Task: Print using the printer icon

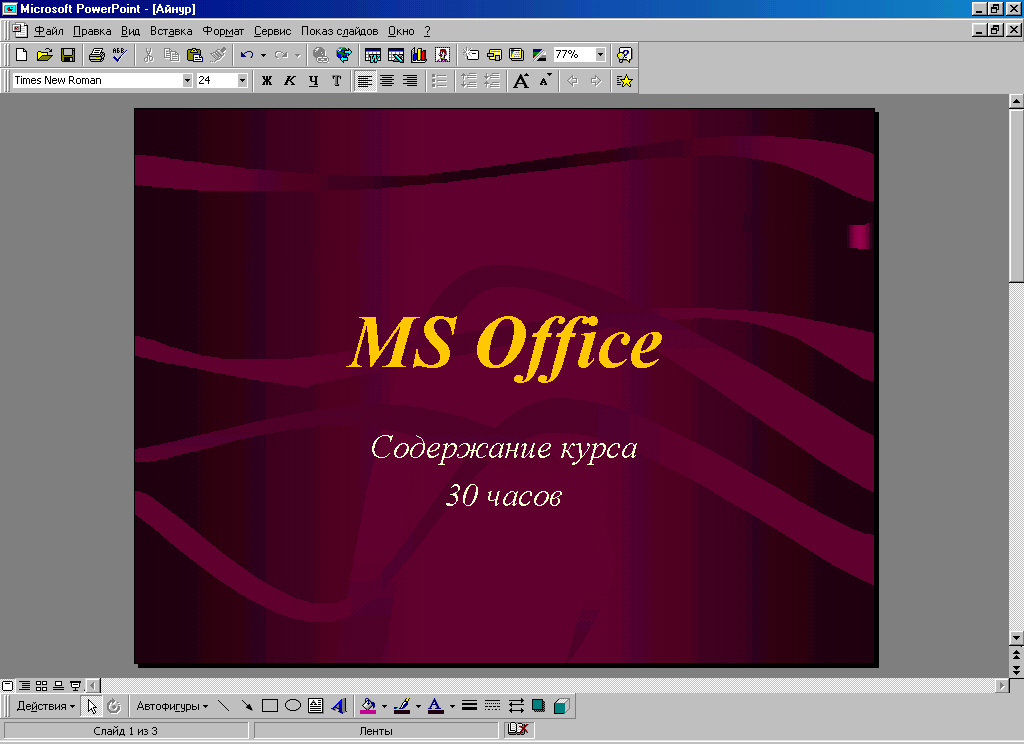Action: pyautogui.click(x=97, y=55)
